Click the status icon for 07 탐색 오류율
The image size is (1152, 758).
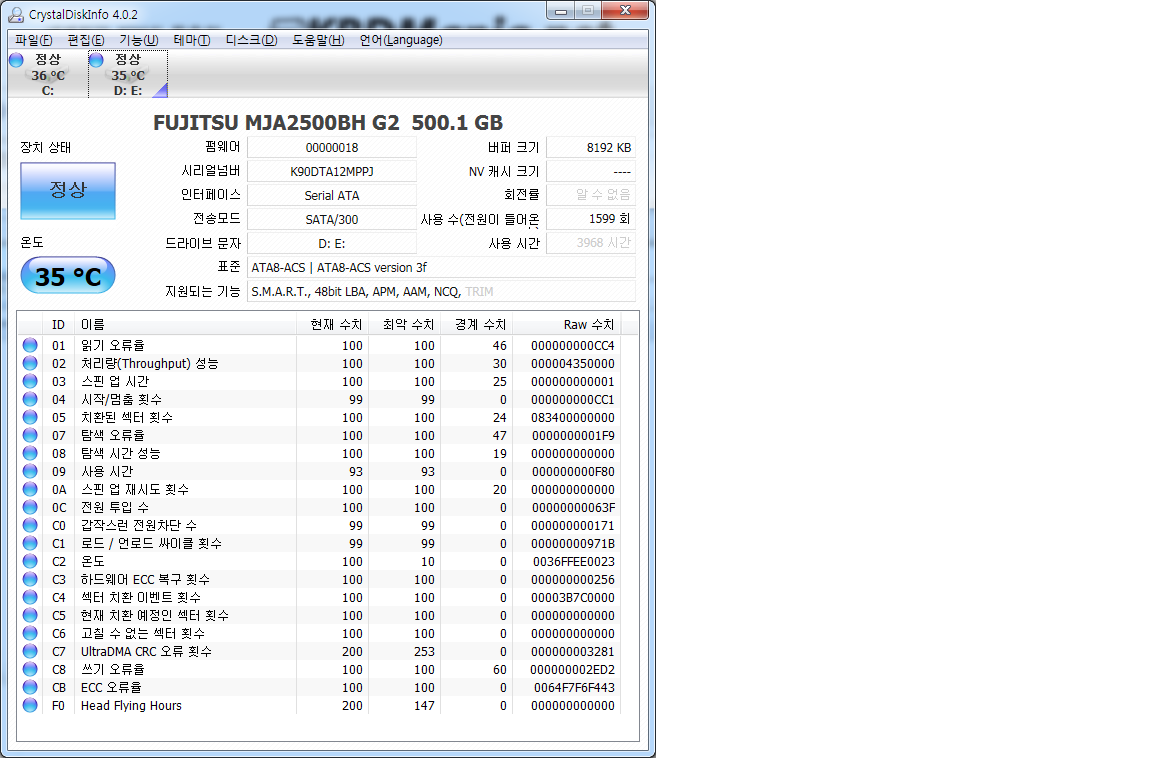pos(30,435)
